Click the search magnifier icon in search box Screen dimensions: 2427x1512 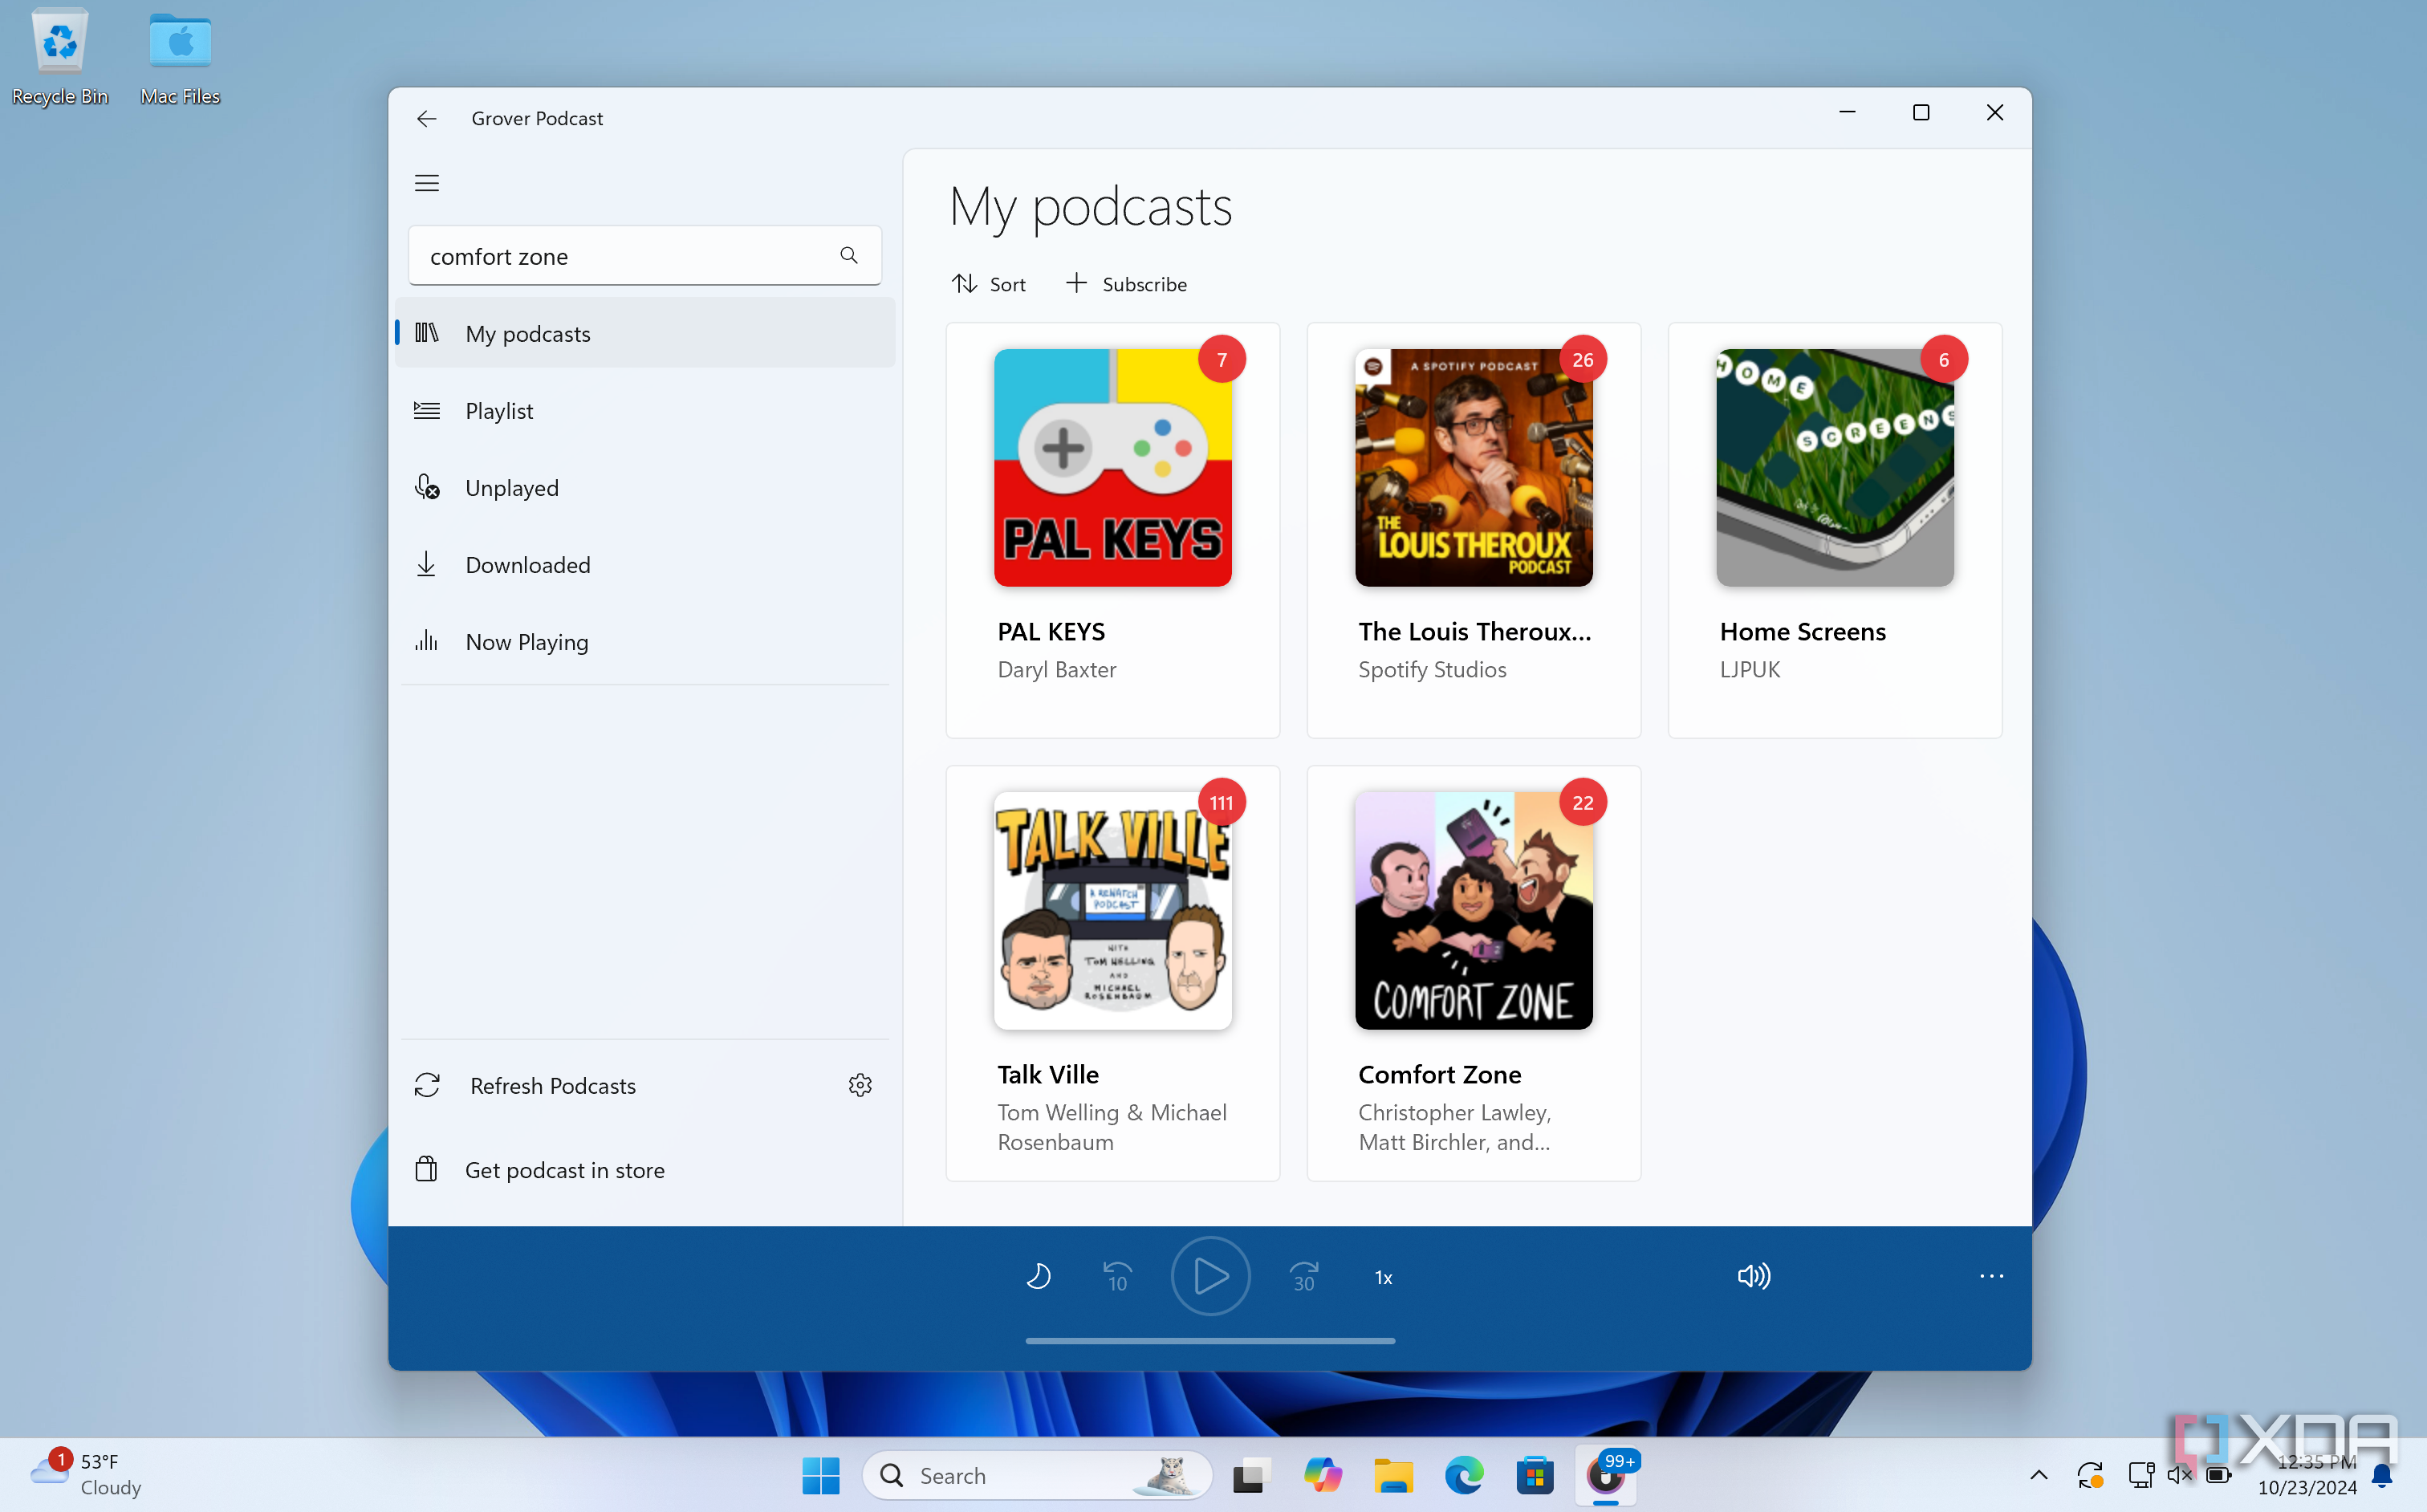(x=849, y=256)
